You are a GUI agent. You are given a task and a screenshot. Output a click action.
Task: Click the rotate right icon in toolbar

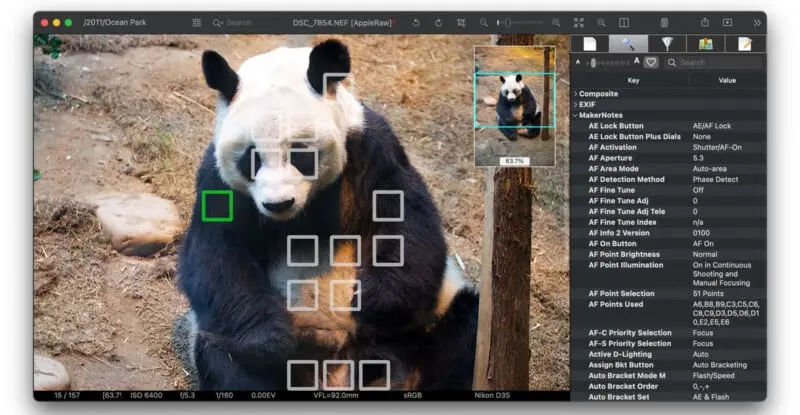pos(438,22)
